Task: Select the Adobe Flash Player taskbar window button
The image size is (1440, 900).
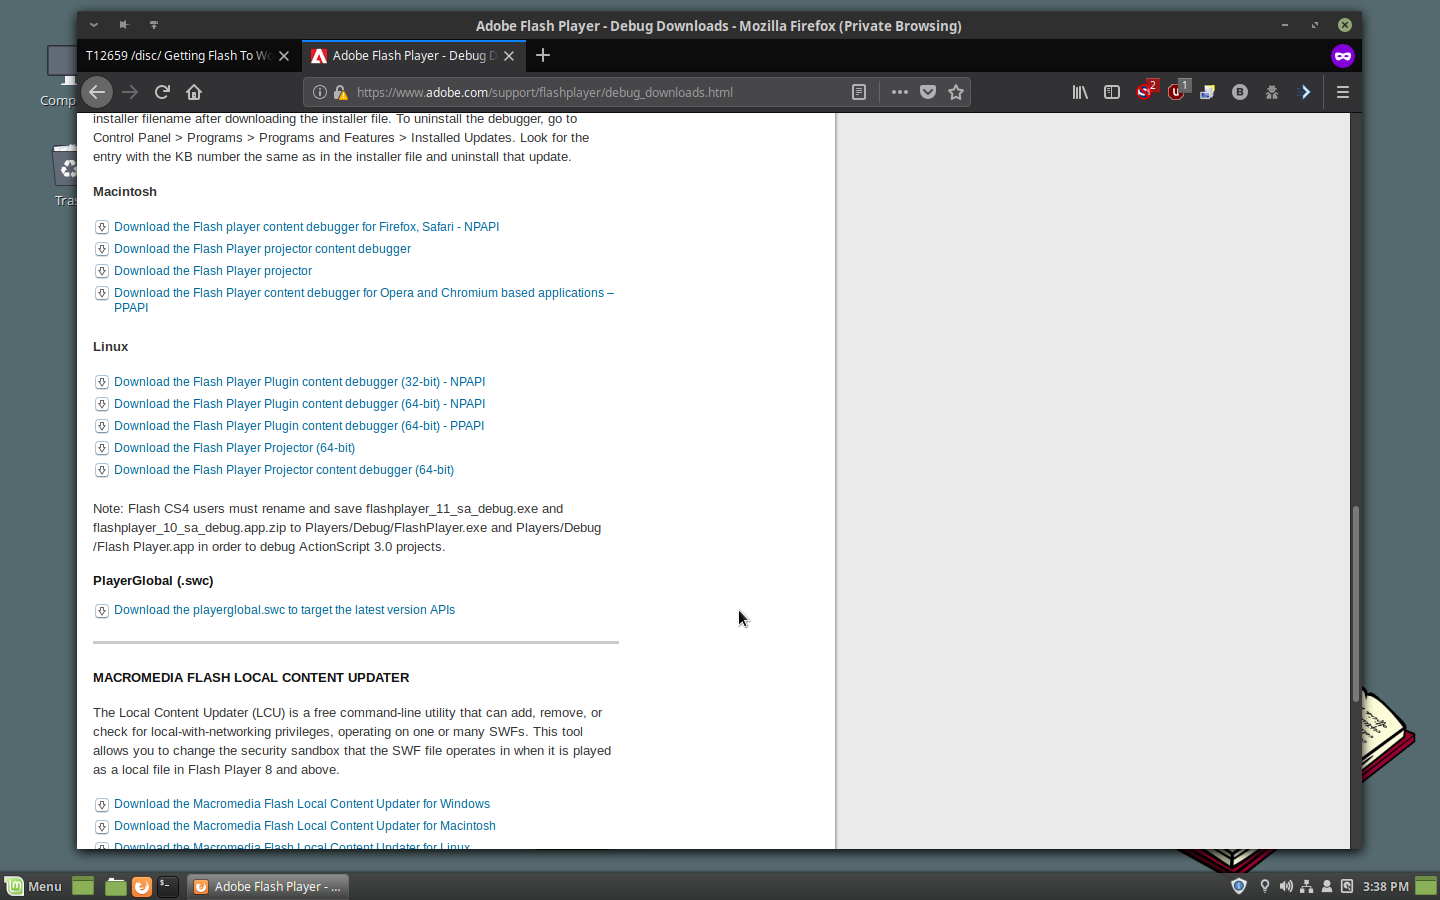Action: click(x=268, y=886)
